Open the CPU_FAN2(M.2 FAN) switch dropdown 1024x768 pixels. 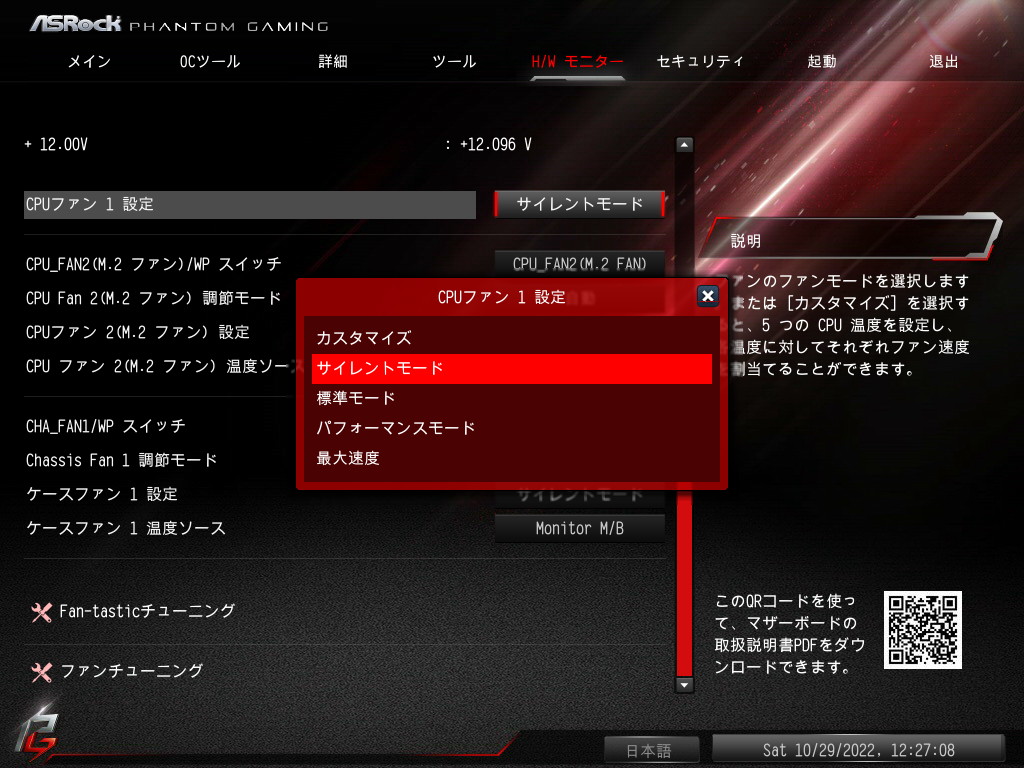579,264
